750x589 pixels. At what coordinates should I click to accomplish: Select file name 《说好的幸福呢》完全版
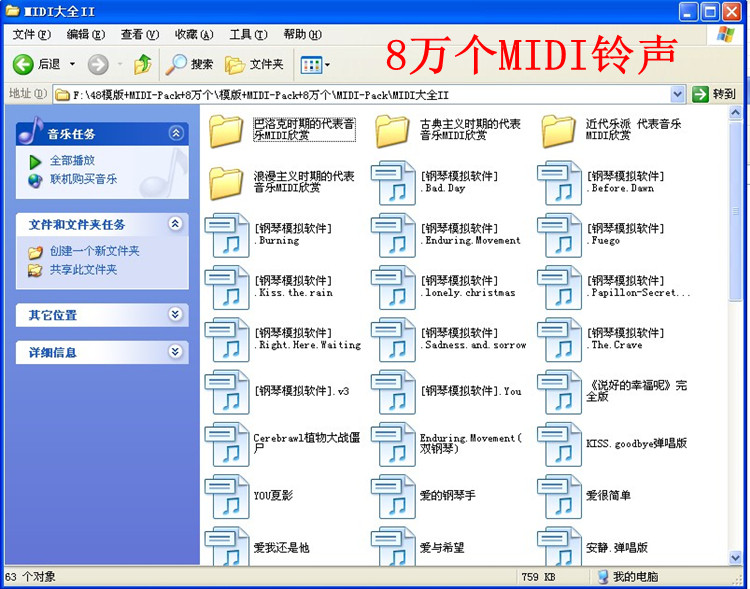[637, 390]
